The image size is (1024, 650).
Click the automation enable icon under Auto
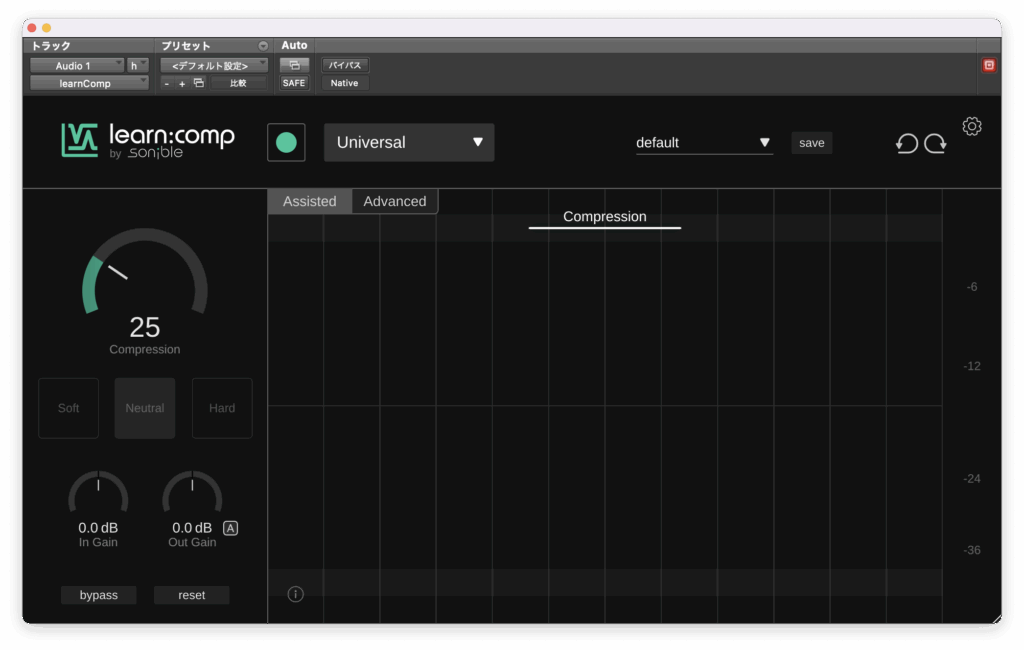(294, 65)
